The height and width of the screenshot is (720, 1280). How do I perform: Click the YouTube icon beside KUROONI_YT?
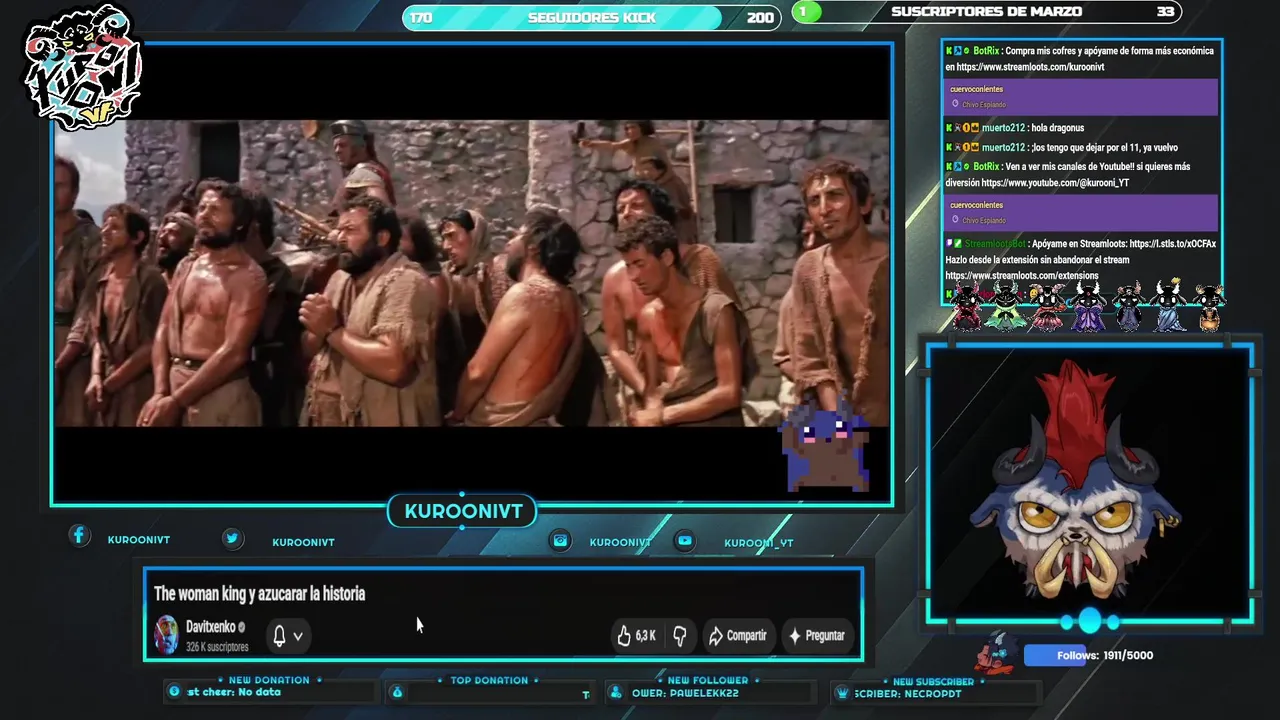point(685,541)
